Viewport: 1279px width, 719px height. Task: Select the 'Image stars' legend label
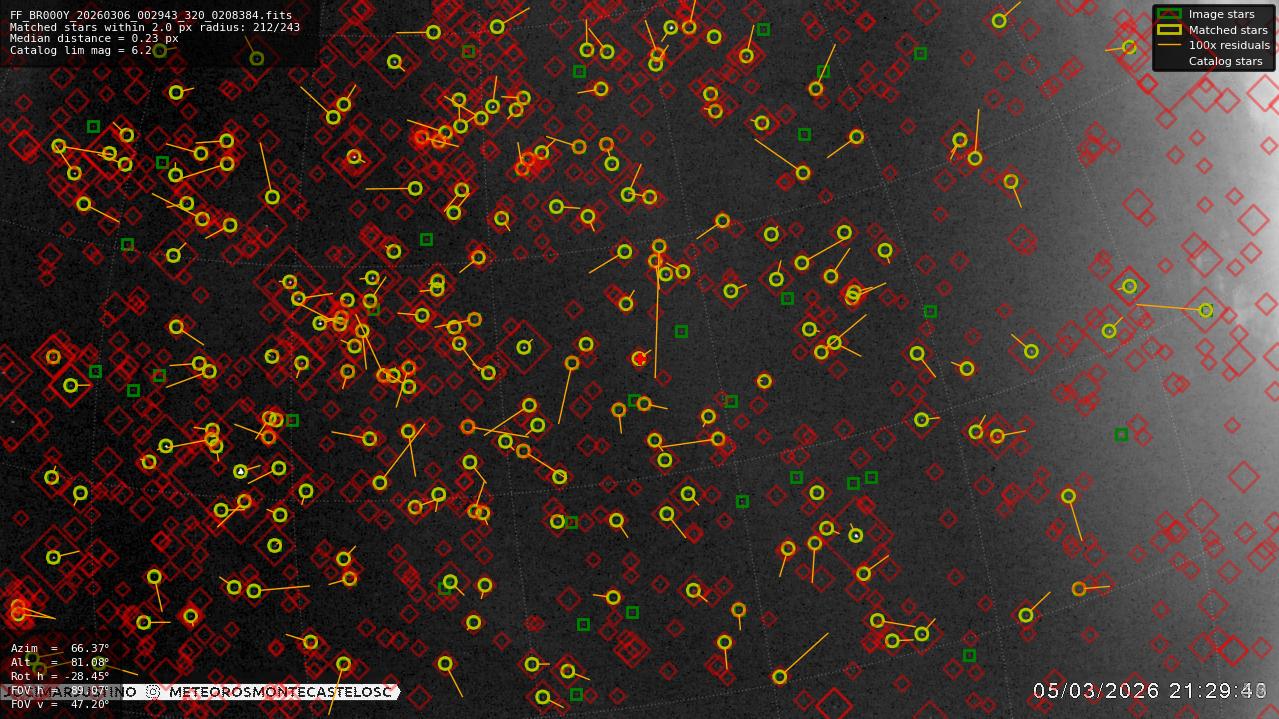[x=1221, y=14]
